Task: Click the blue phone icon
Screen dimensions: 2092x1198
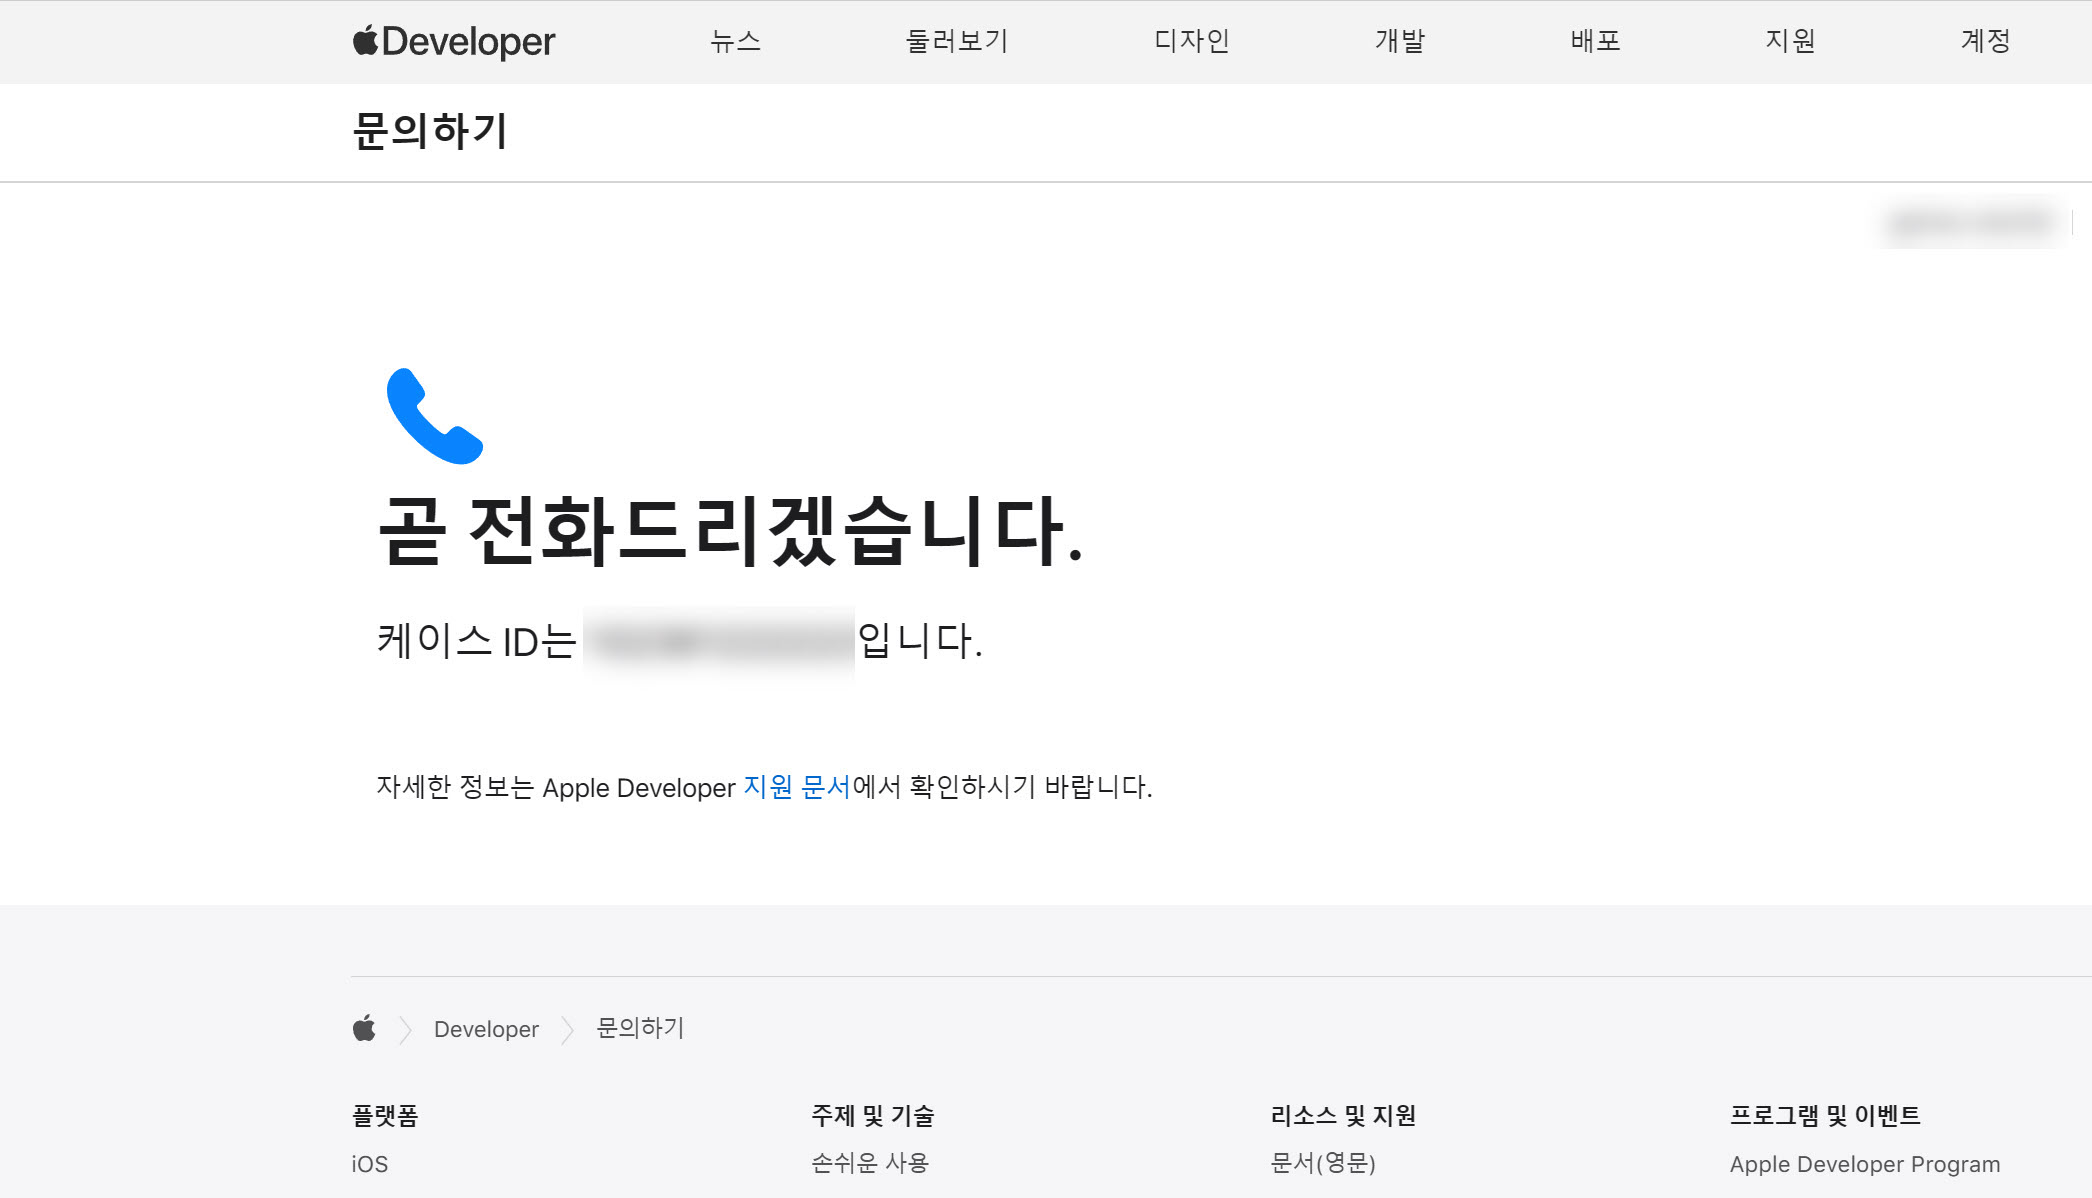Action: tap(434, 416)
